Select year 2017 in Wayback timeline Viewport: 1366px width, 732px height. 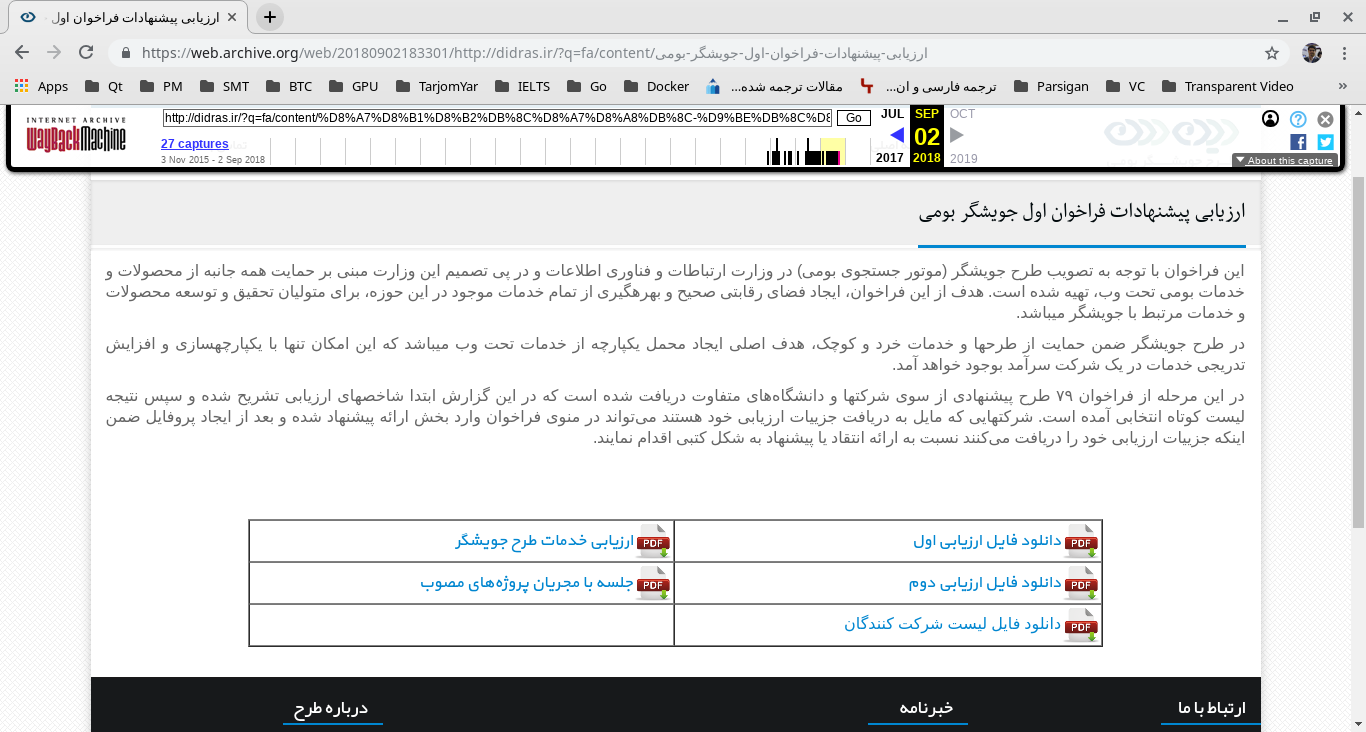pyautogui.click(x=890, y=158)
